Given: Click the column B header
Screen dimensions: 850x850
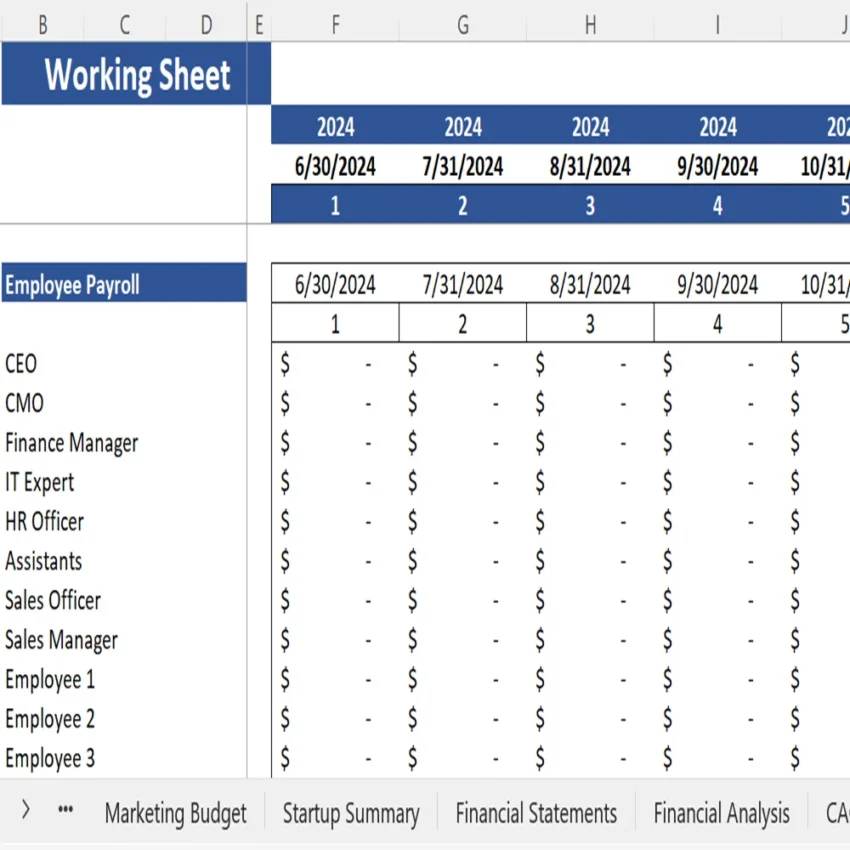Looking at the screenshot, I should pyautogui.click(x=43, y=22).
